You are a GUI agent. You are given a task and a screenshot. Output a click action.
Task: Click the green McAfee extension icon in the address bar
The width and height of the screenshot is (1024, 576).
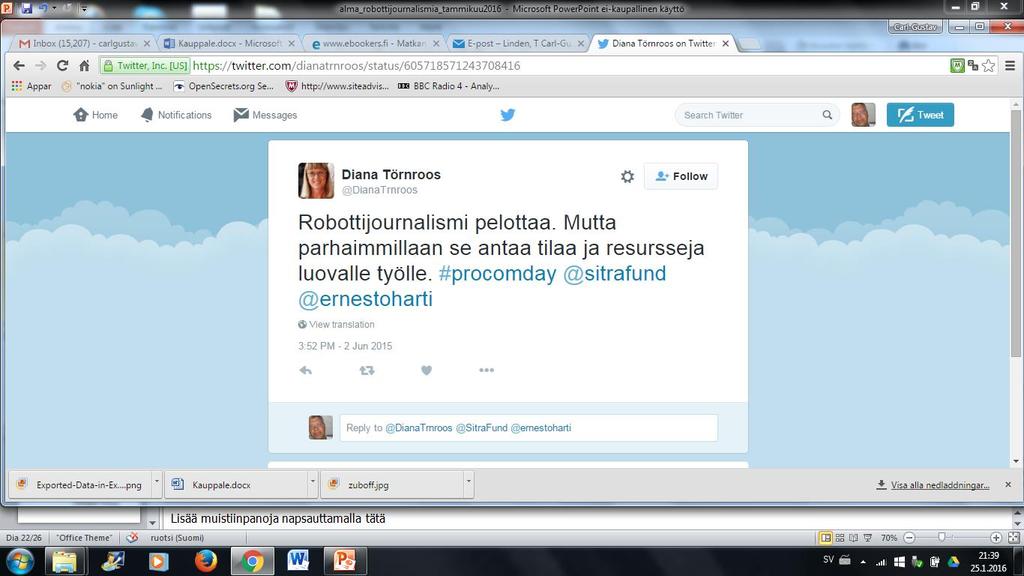point(957,65)
